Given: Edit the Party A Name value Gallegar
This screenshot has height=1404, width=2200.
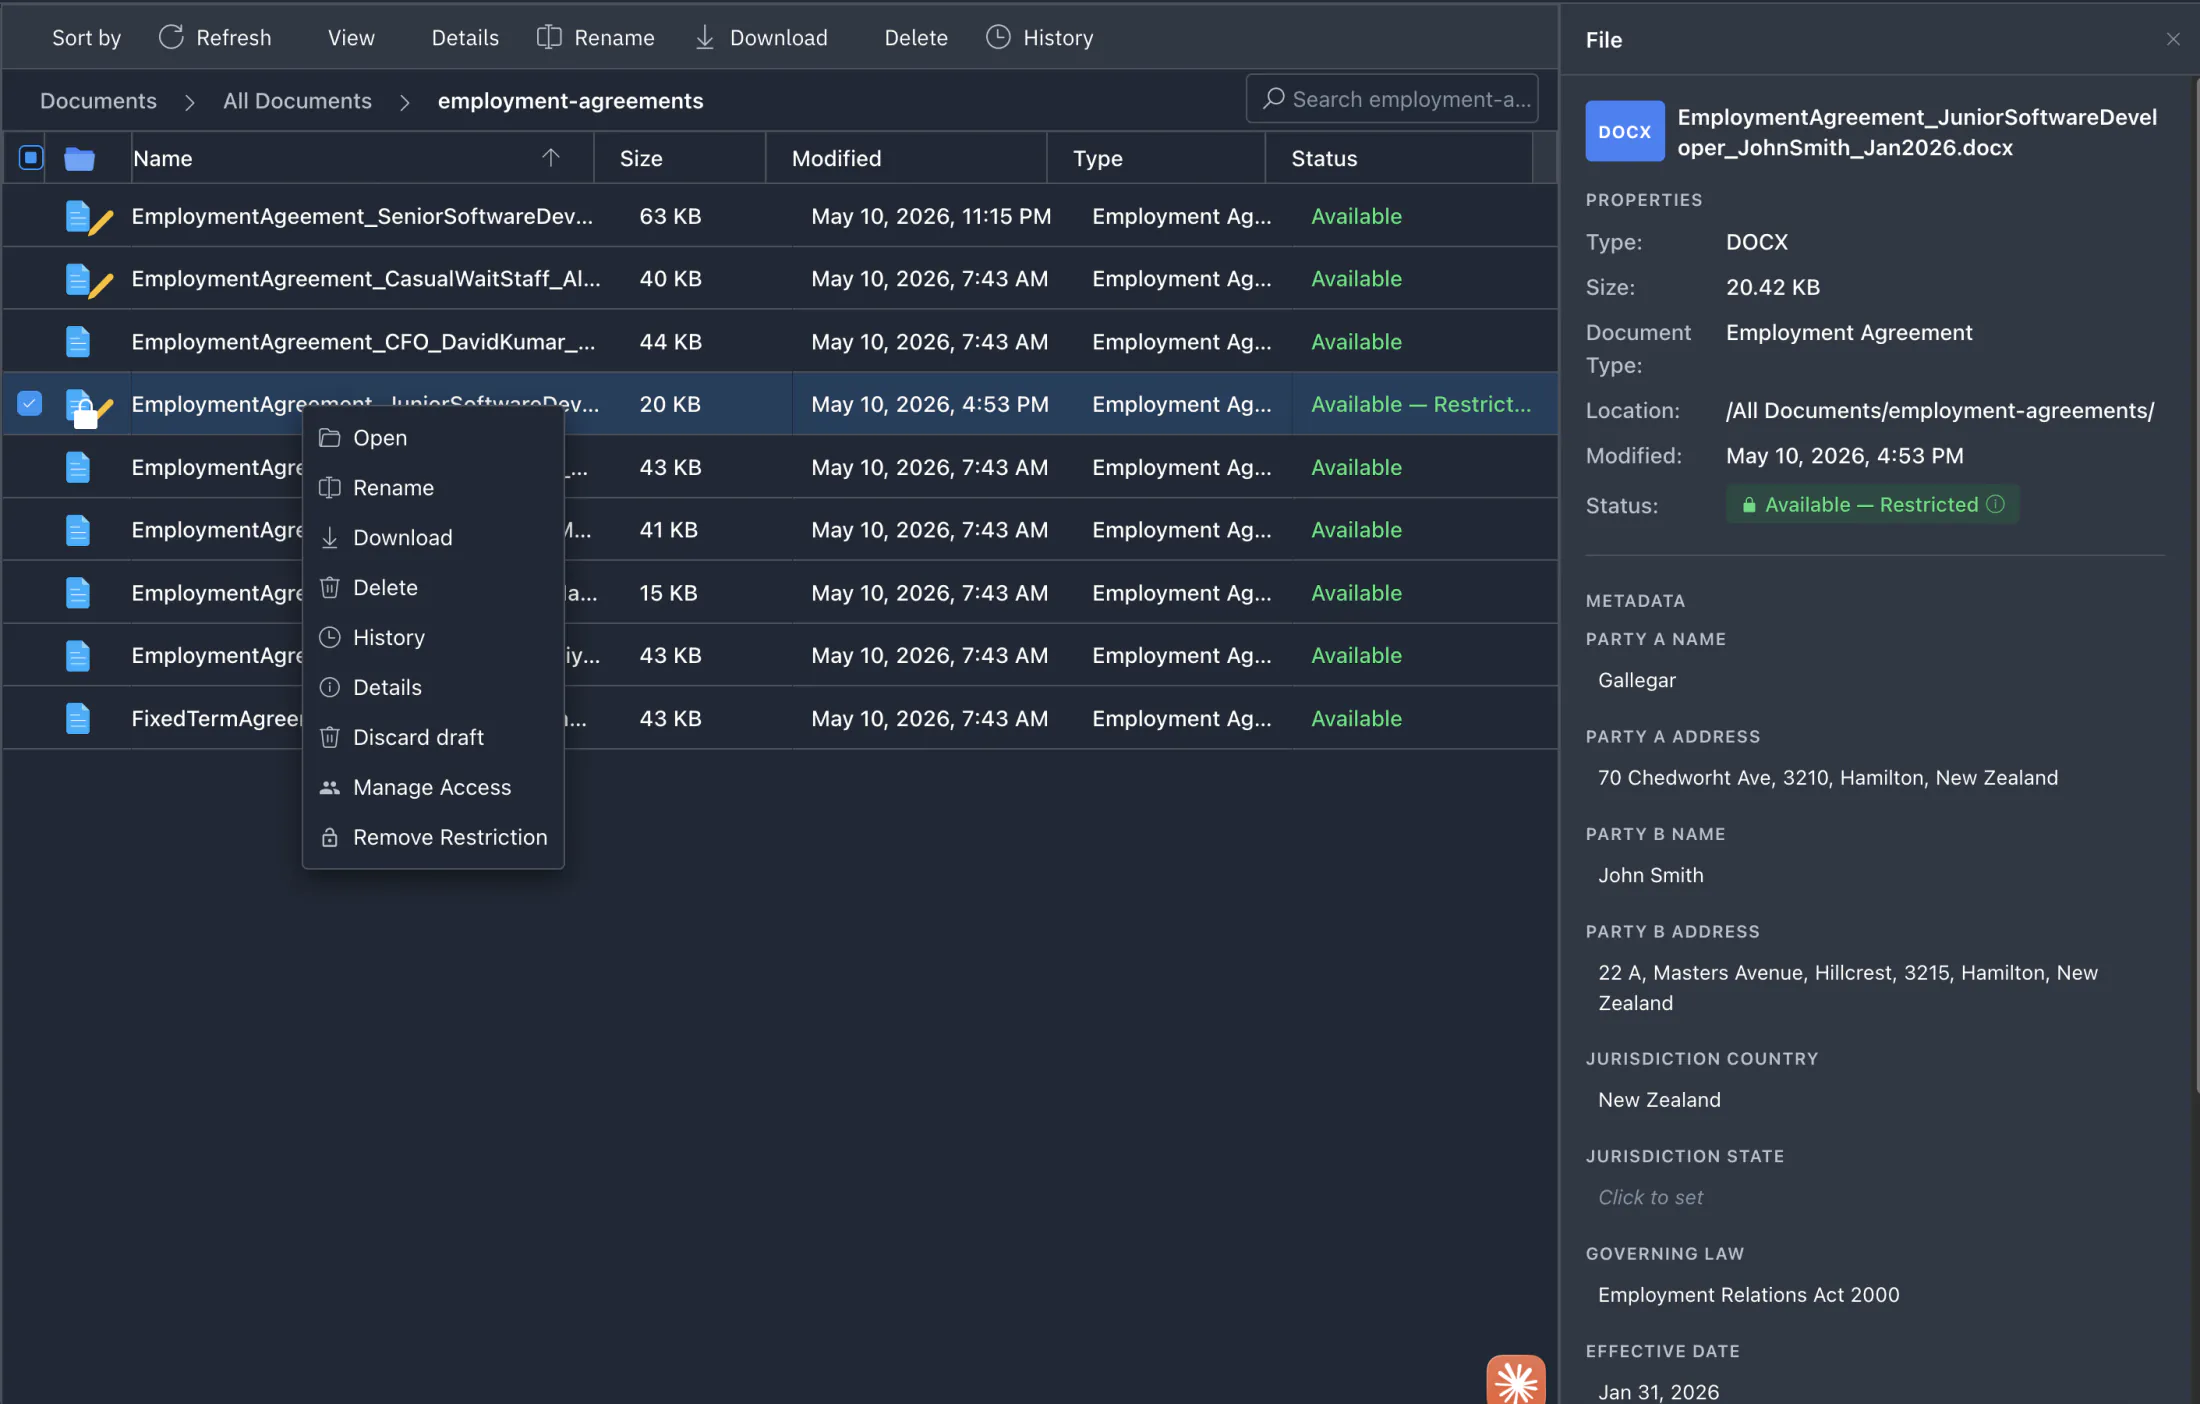Looking at the screenshot, I should (1637, 680).
